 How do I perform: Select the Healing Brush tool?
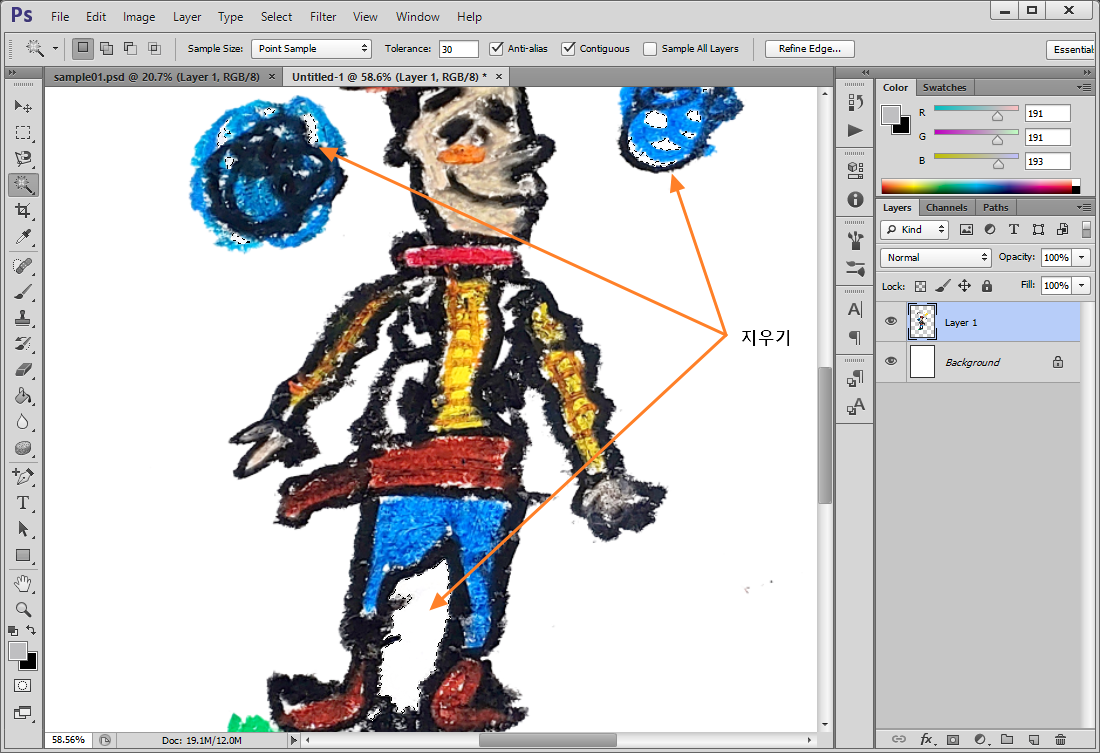coord(22,266)
